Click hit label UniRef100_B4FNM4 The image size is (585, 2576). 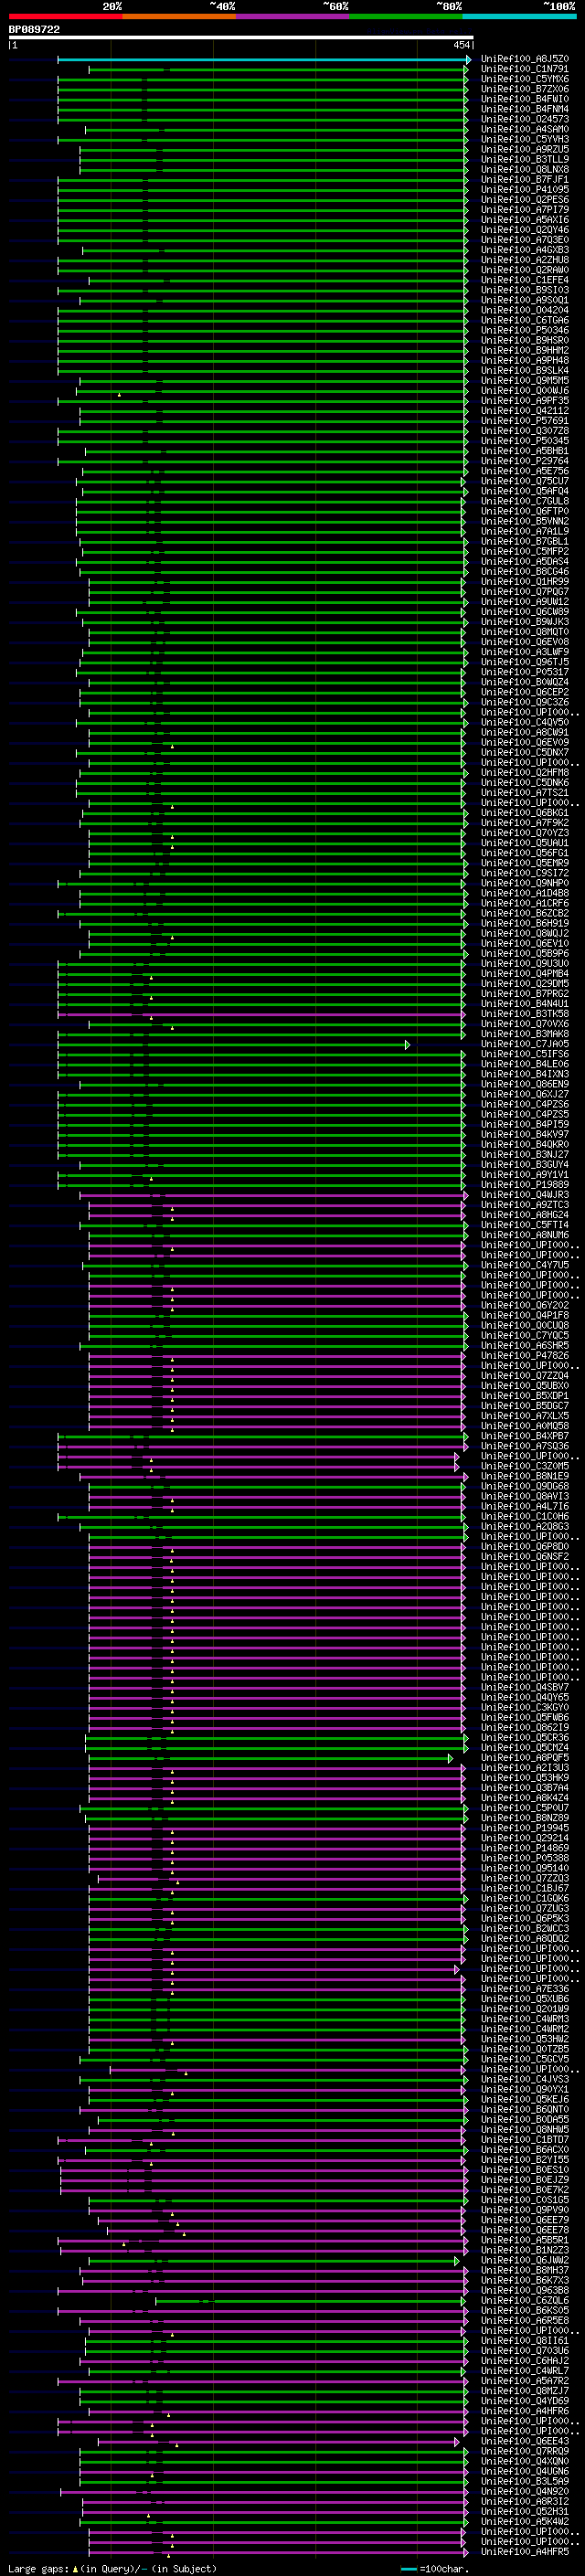[x=525, y=109]
